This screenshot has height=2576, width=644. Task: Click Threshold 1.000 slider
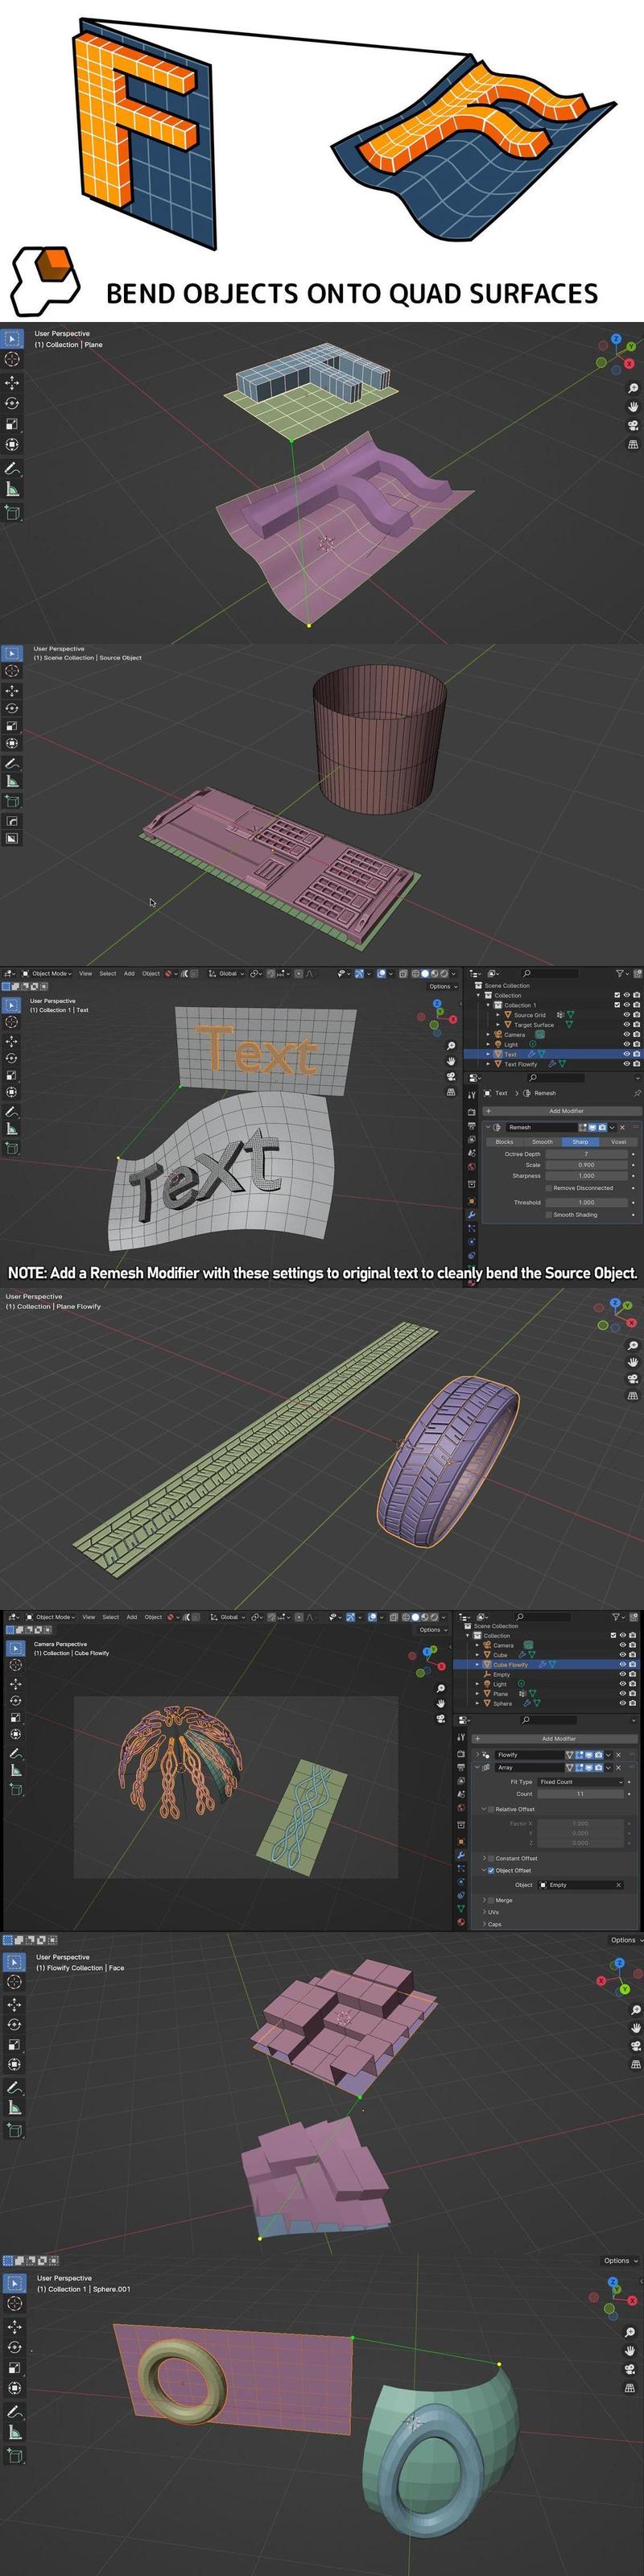pos(585,1202)
